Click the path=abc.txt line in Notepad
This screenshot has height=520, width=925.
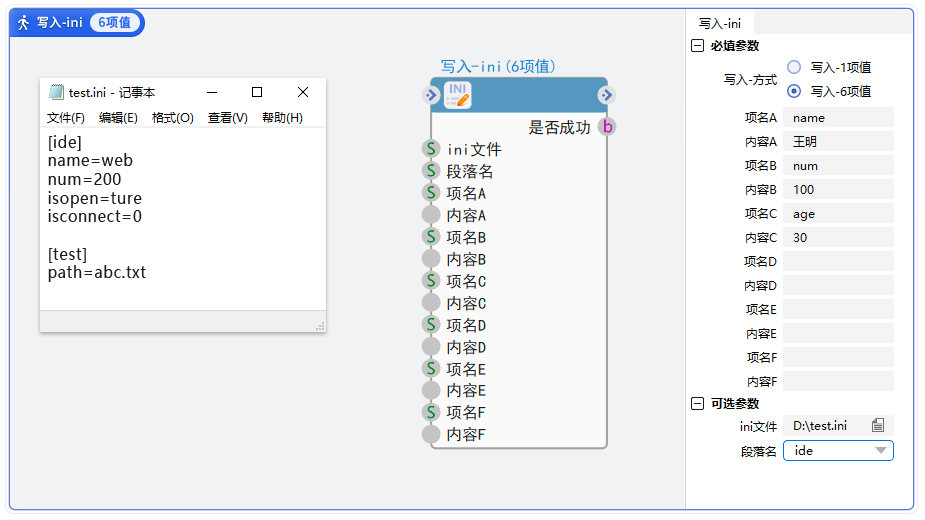click(x=97, y=272)
